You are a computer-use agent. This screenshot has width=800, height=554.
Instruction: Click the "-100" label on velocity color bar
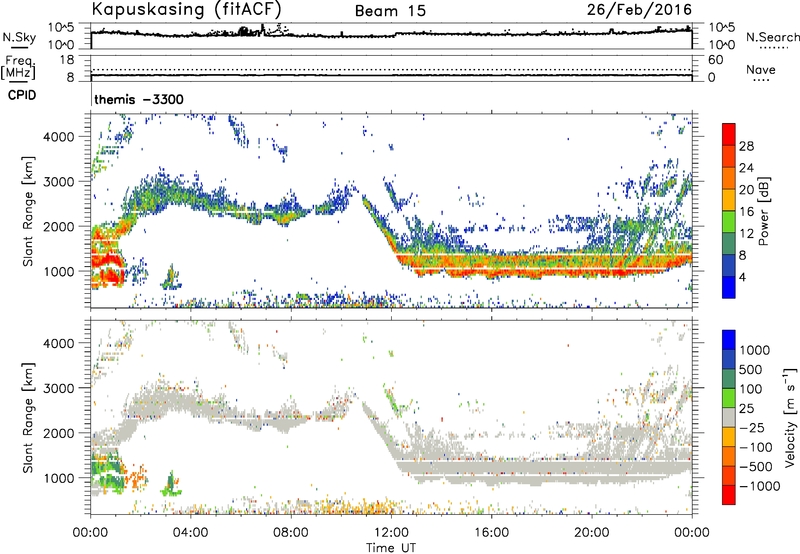click(x=756, y=447)
